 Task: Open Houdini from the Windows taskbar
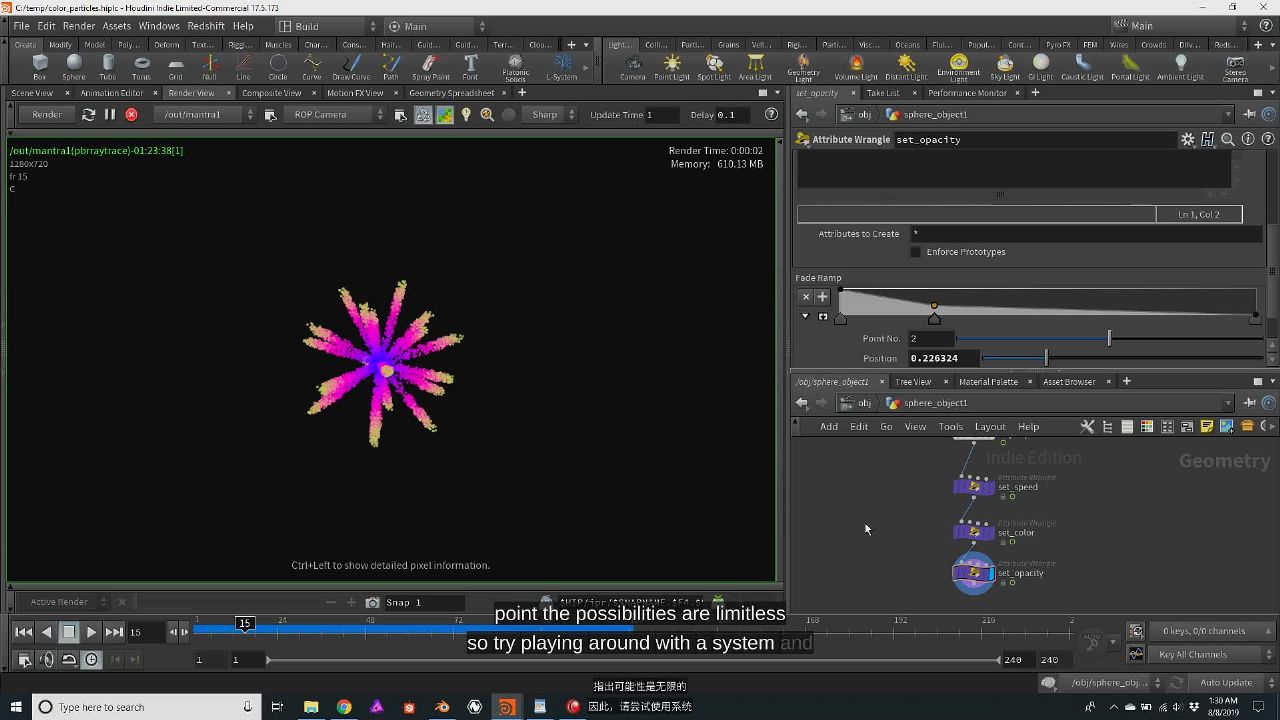pyautogui.click(x=507, y=707)
